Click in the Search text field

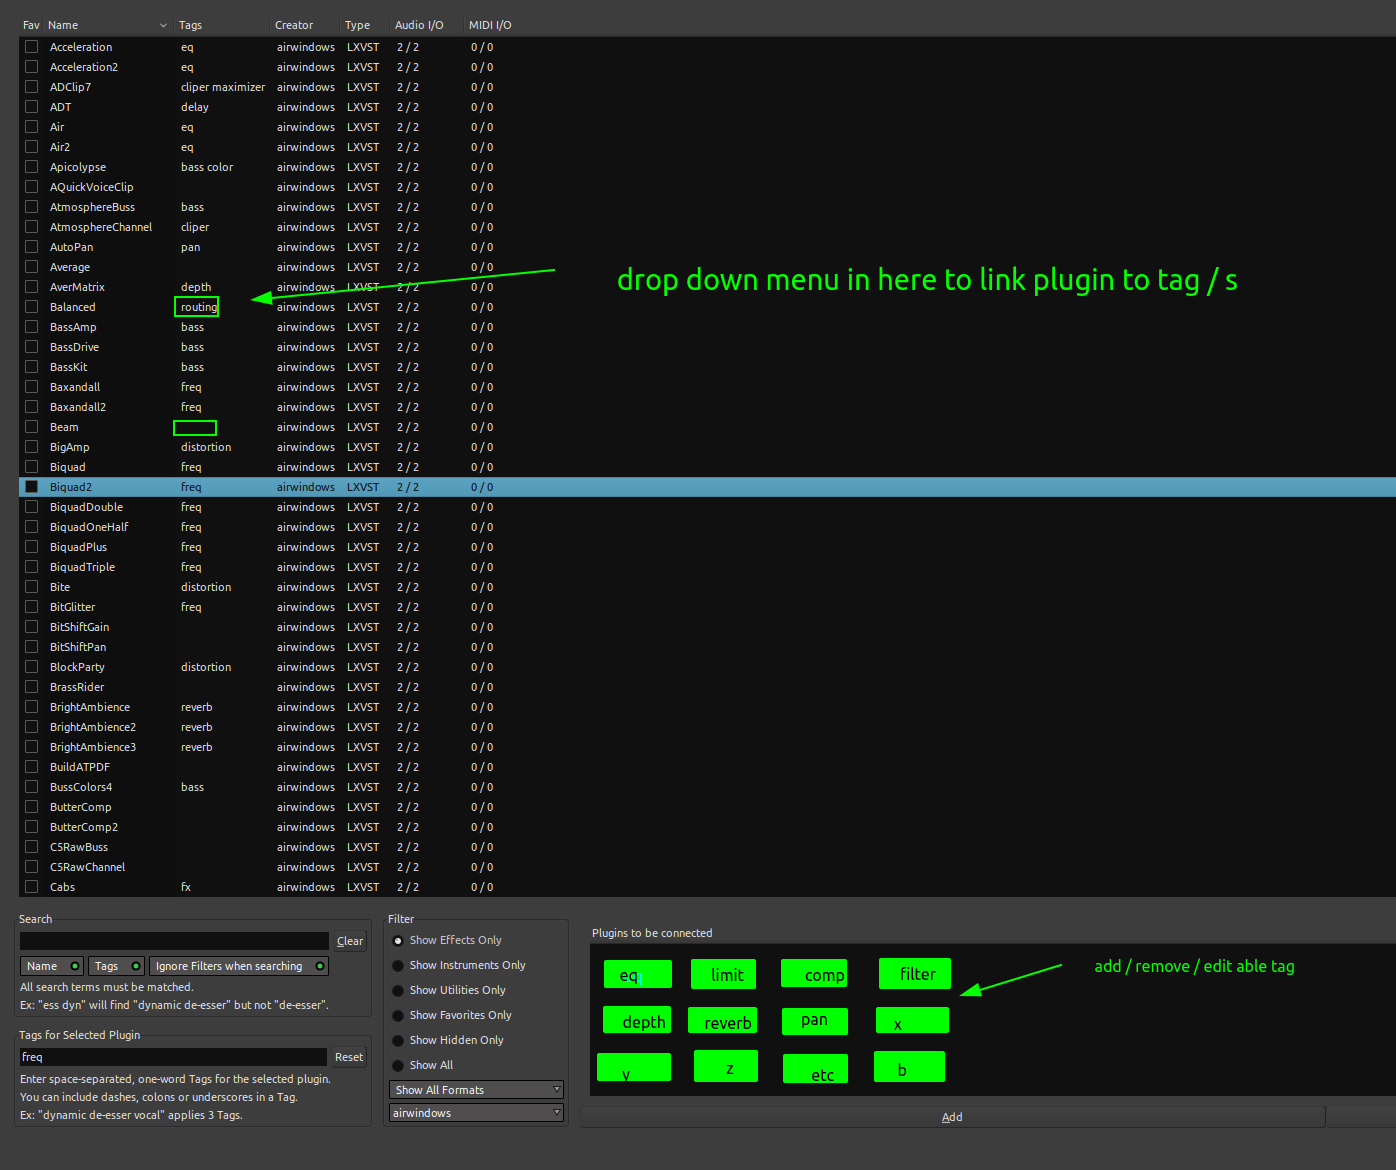(174, 941)
